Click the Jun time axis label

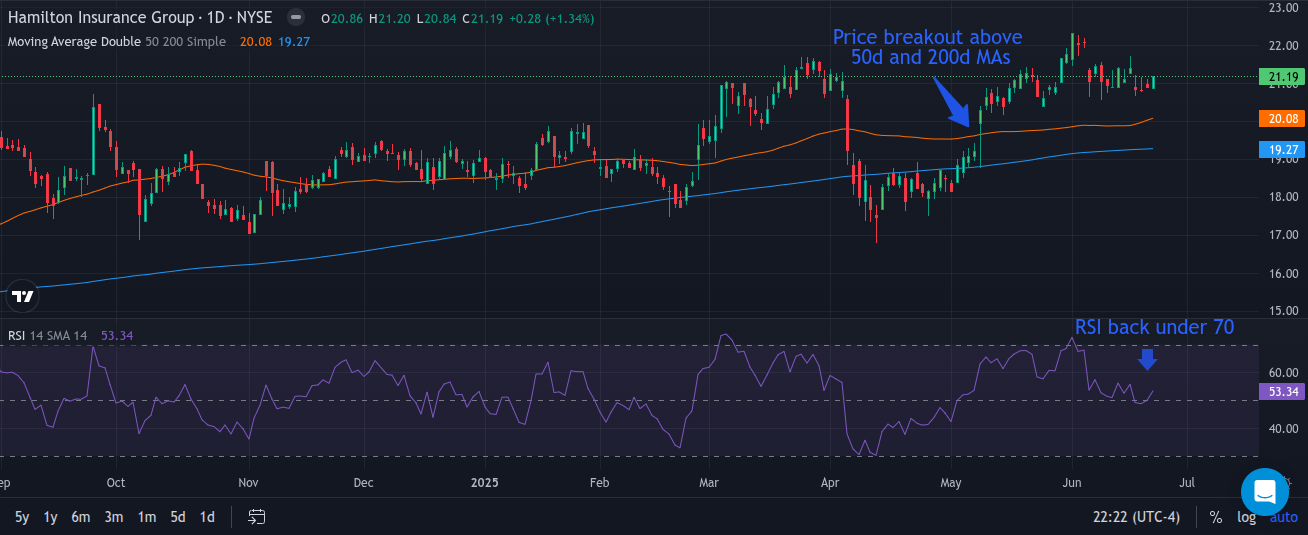point(1071,483)
